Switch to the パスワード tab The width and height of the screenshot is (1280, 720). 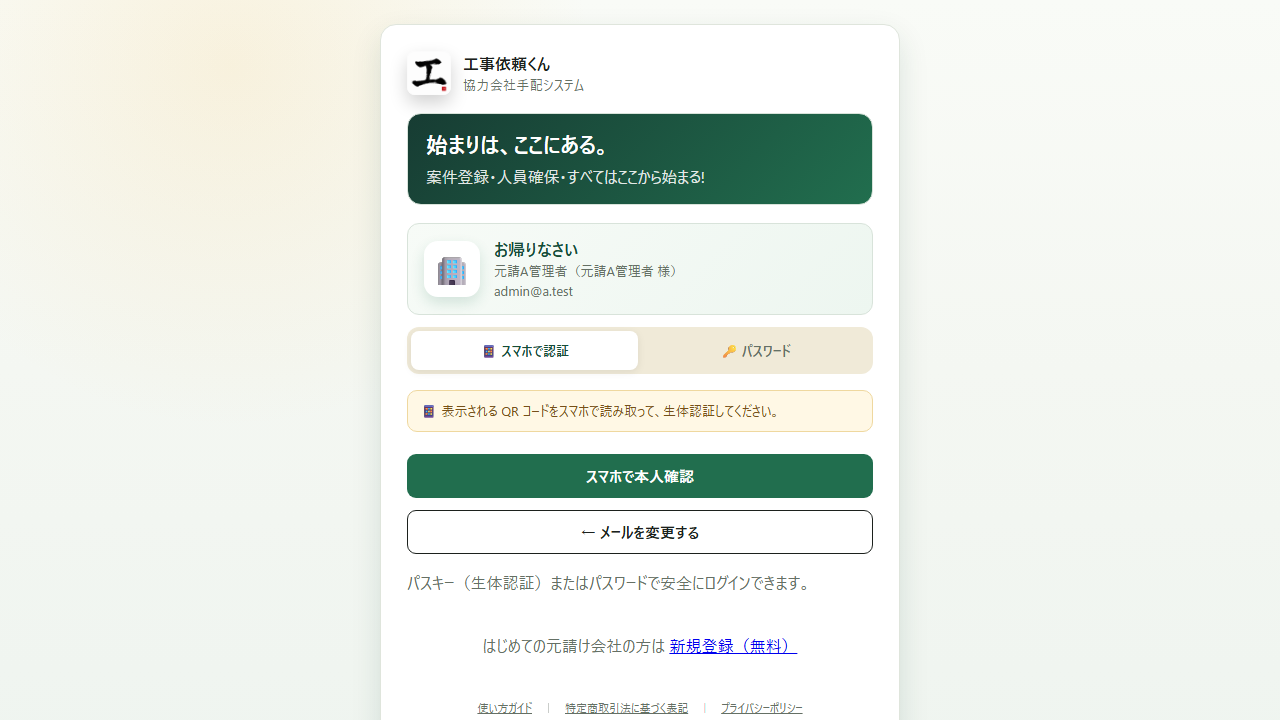coord(755,351)
